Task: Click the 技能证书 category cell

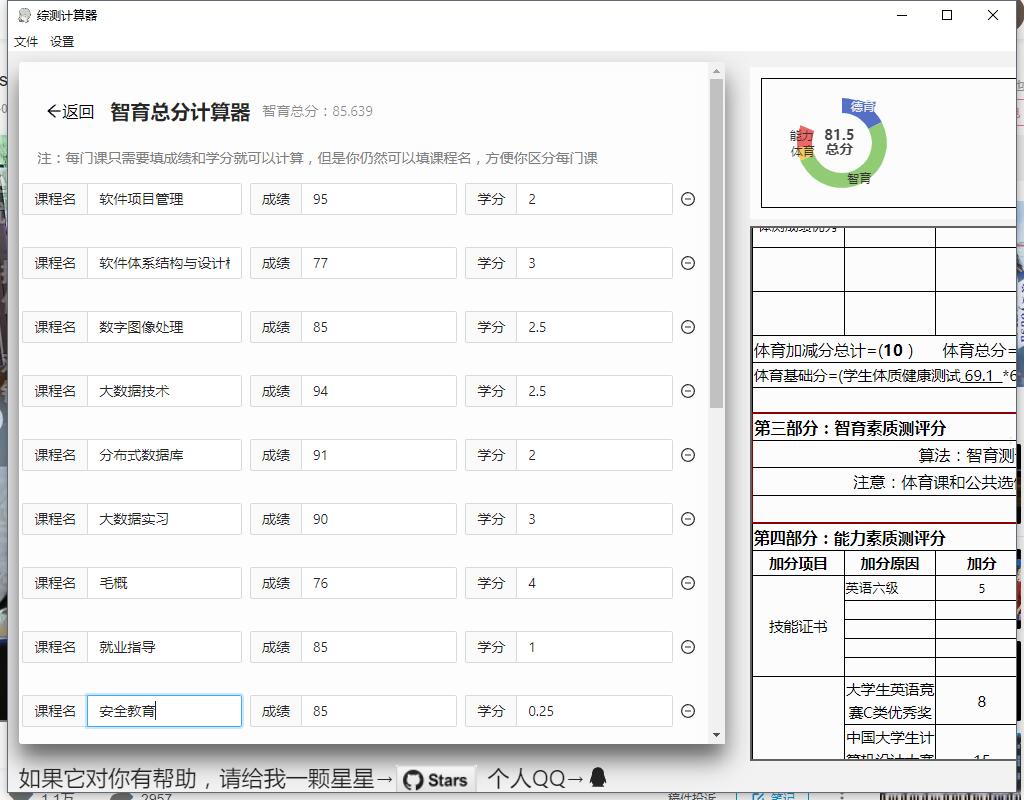Action: click(798, 626)
